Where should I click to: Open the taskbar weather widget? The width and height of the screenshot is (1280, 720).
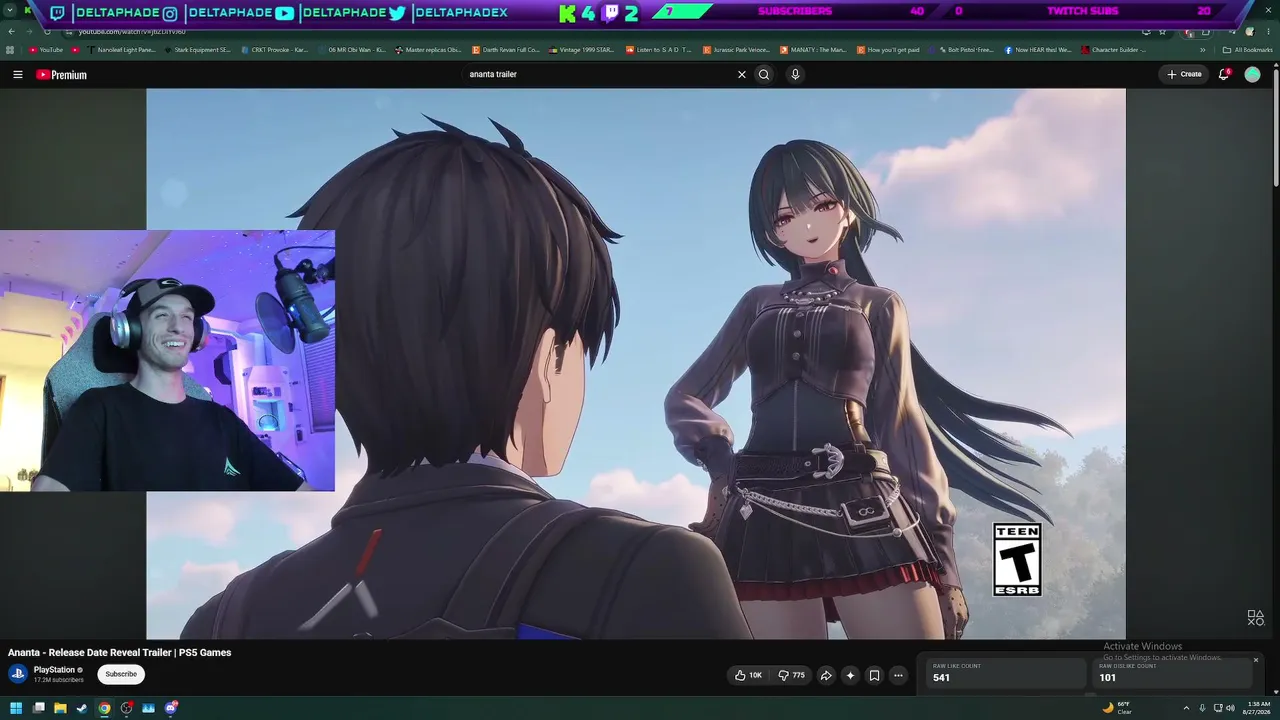coord(1116,708)
